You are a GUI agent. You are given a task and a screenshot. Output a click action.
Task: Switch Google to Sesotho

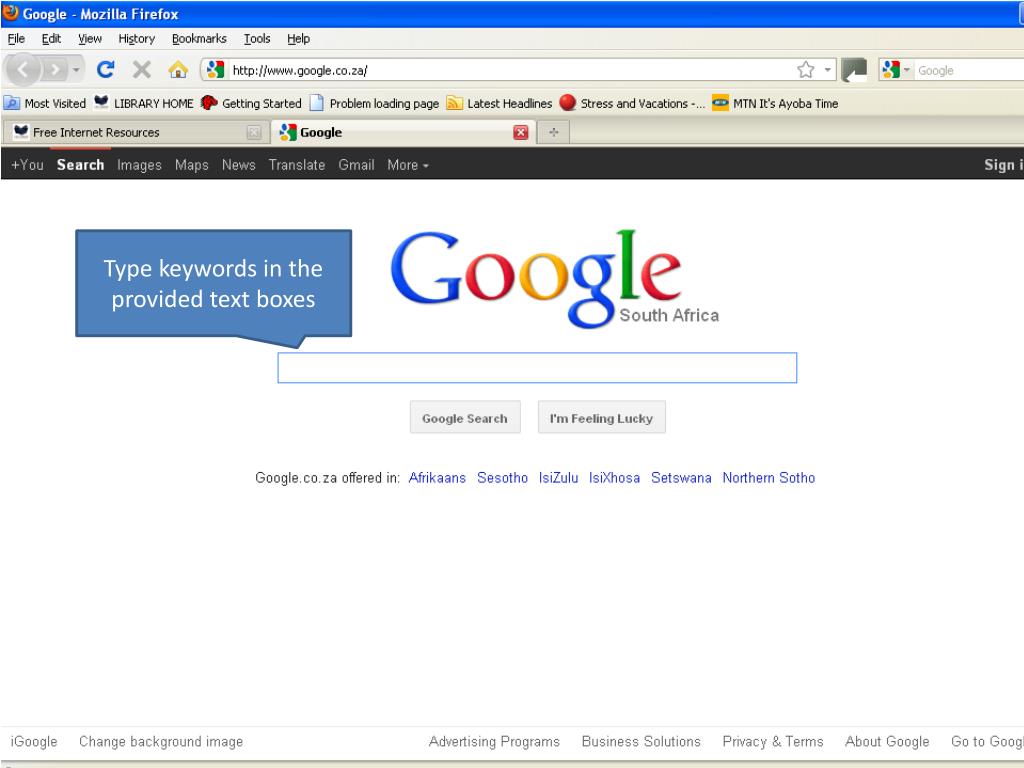502,477
